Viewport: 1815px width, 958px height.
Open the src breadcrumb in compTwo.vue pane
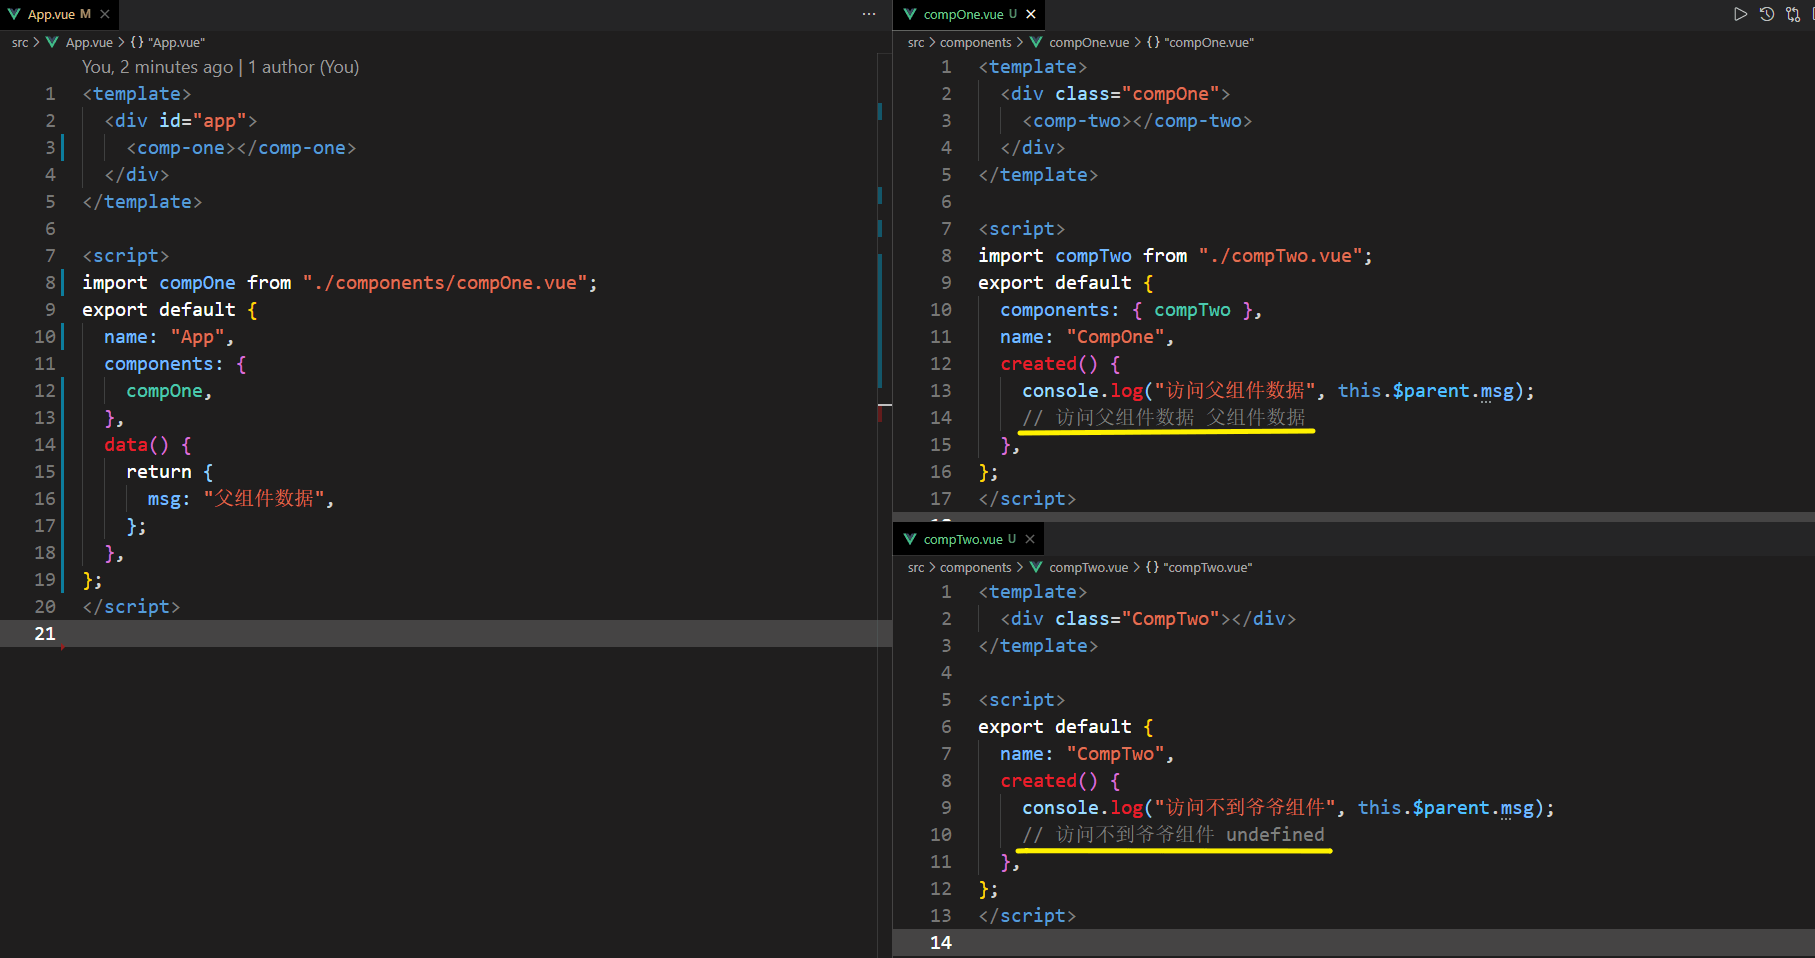(x=916, y=567)
